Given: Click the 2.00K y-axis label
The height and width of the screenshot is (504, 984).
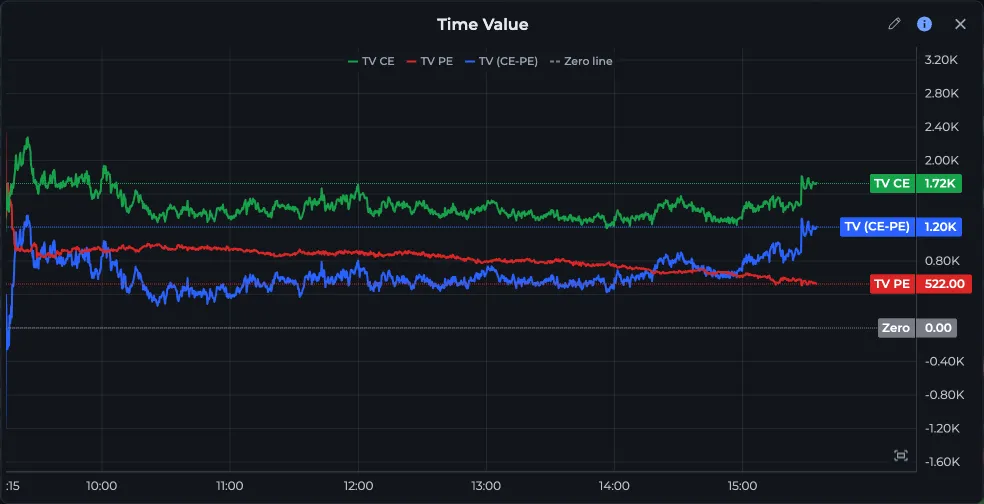Looking at the screenshot, I should (x=941, y=160).
